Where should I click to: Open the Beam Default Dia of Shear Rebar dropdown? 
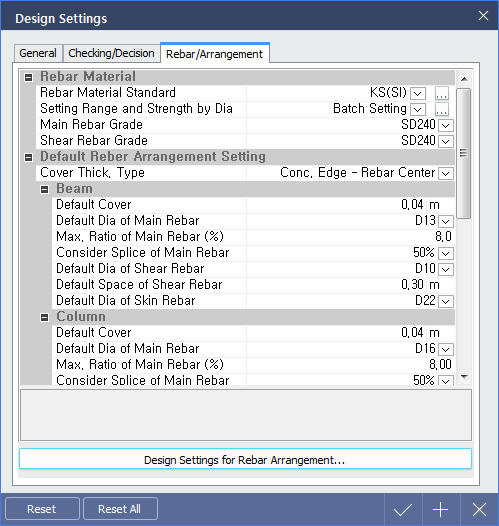click(446, 269)
